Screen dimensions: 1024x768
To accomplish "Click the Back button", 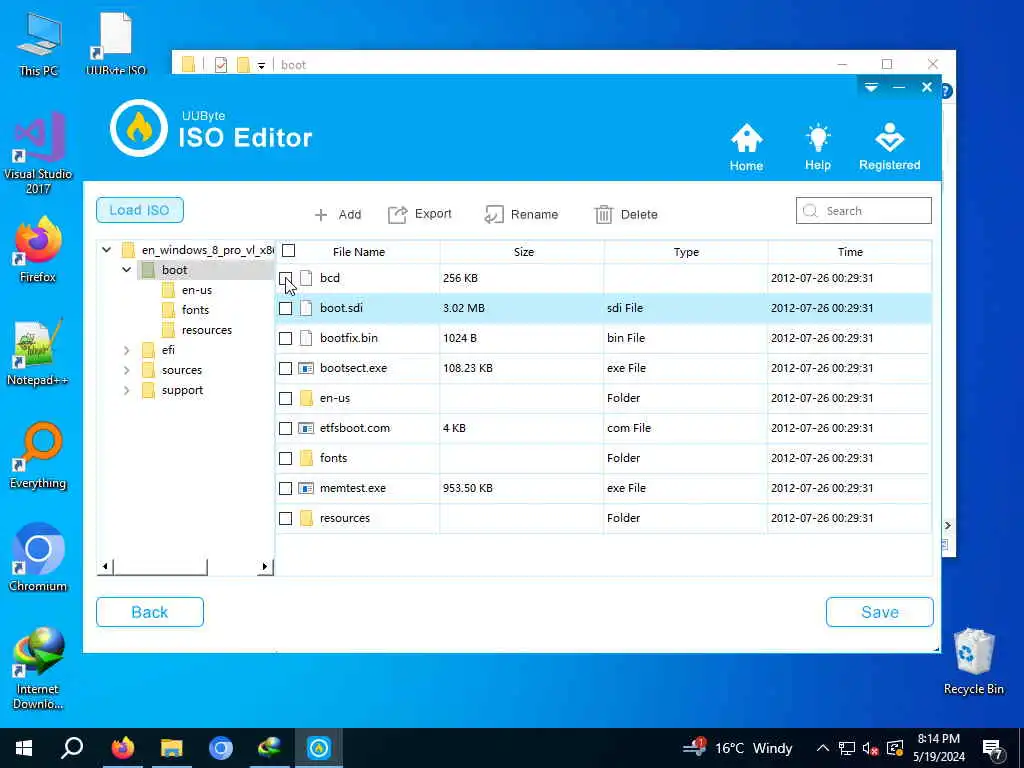I will point(150,612).
